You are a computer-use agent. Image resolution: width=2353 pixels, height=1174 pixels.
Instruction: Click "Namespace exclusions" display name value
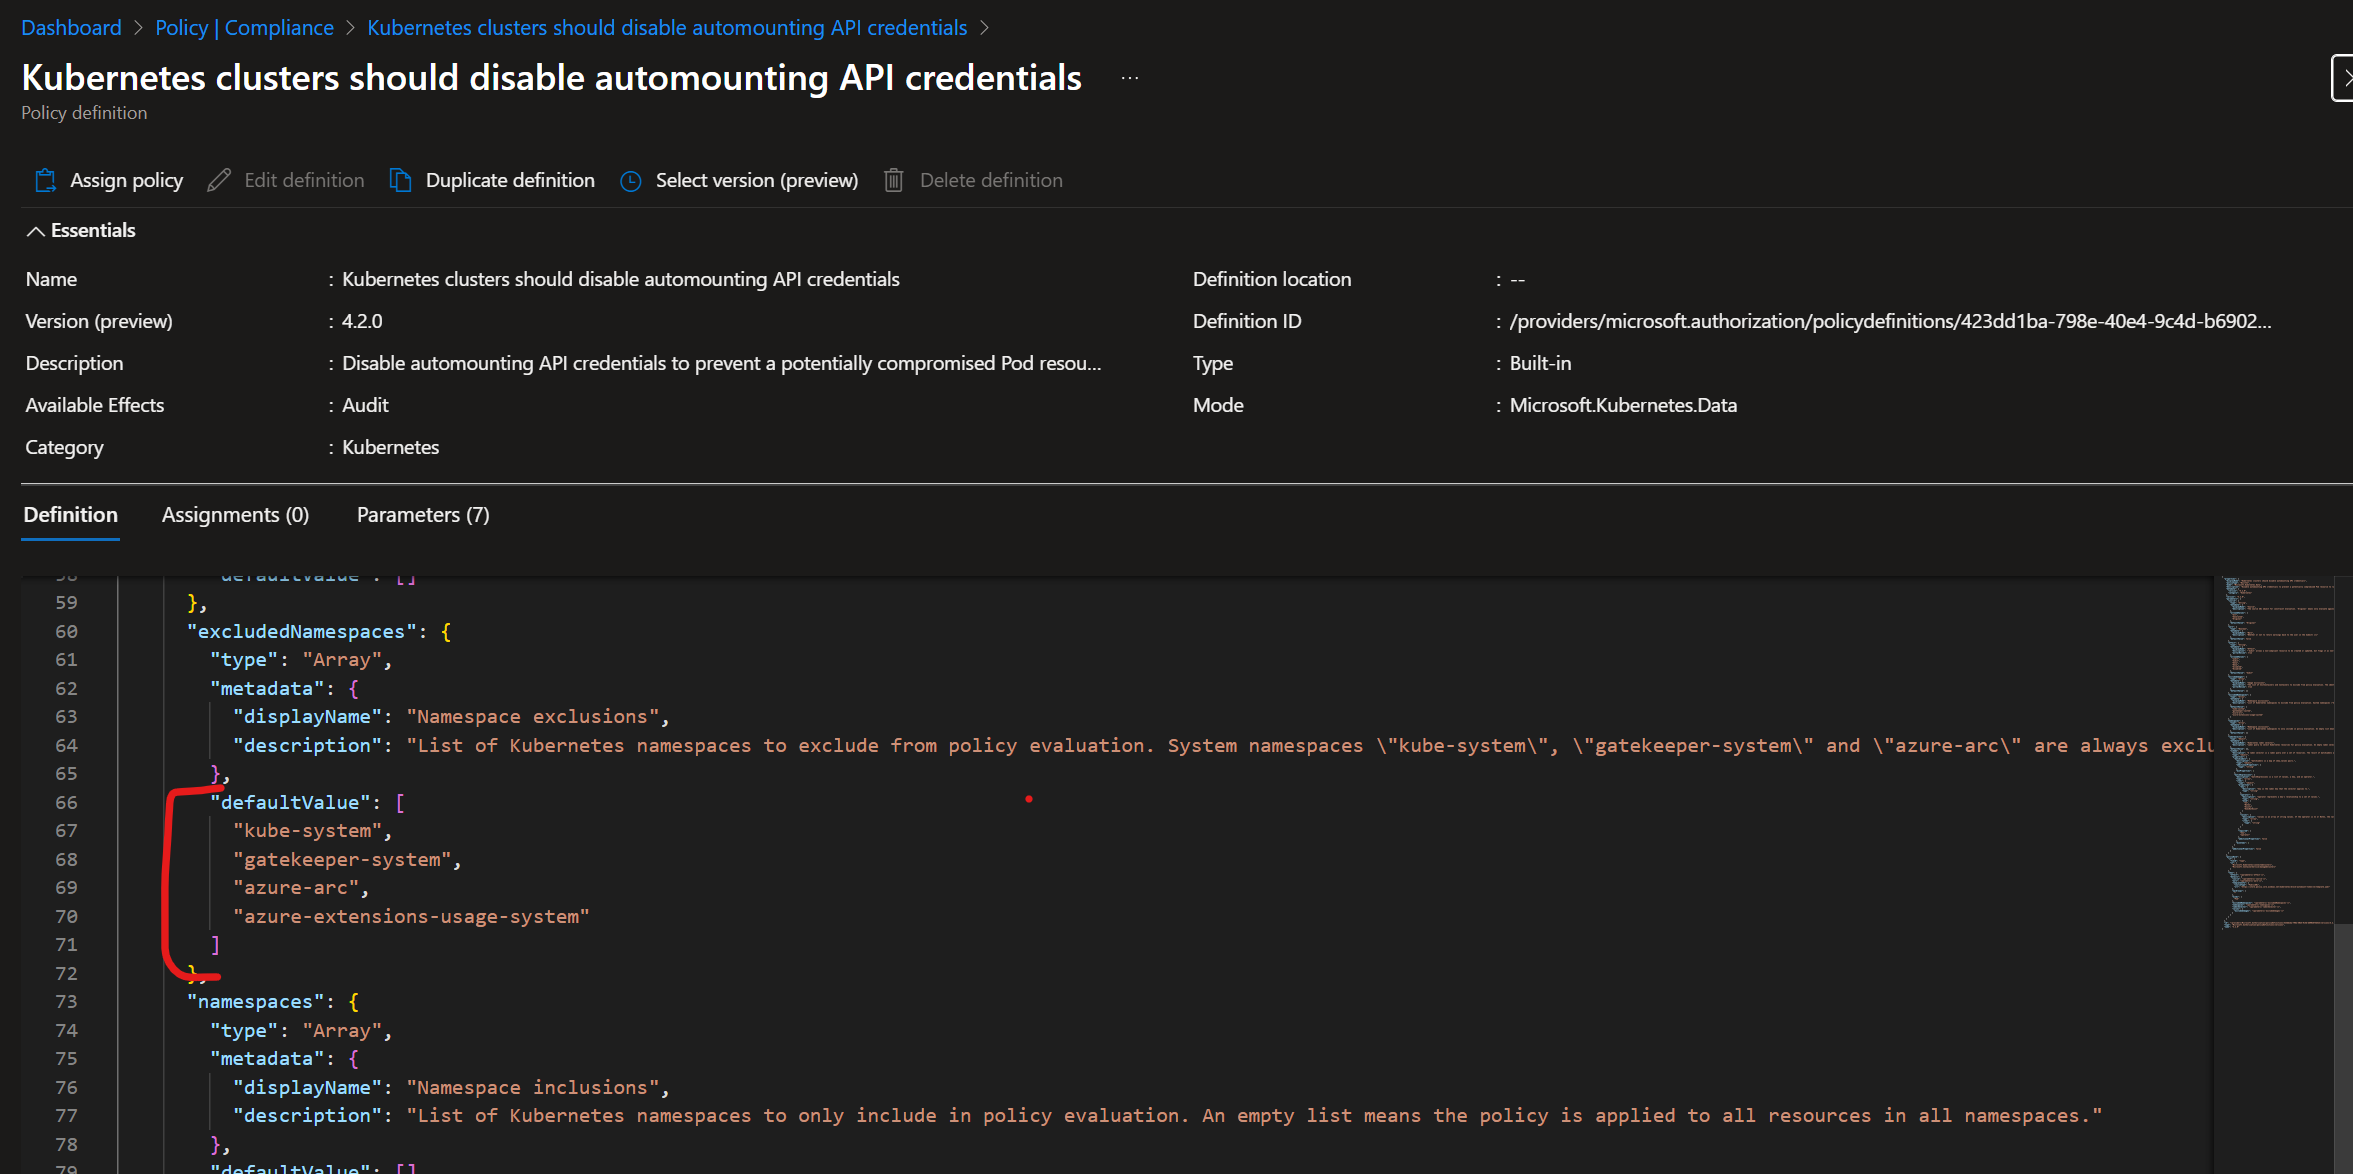[x=533, y=716]
